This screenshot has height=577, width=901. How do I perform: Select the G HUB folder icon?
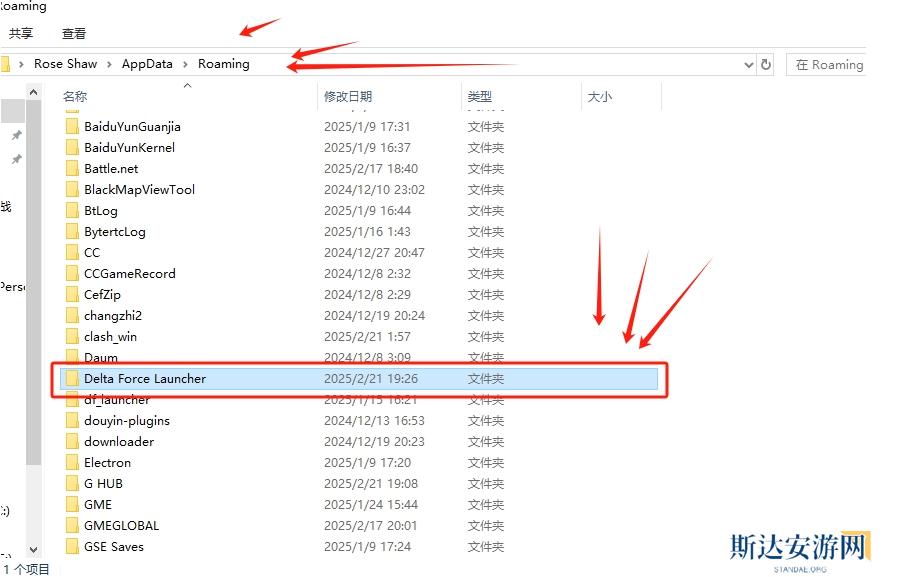pos(72,484)
